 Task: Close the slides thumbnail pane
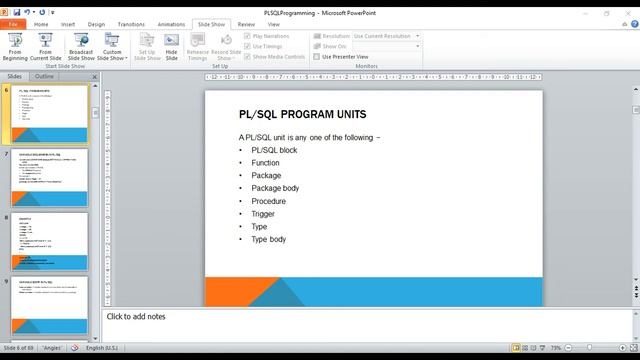(95, 77)
